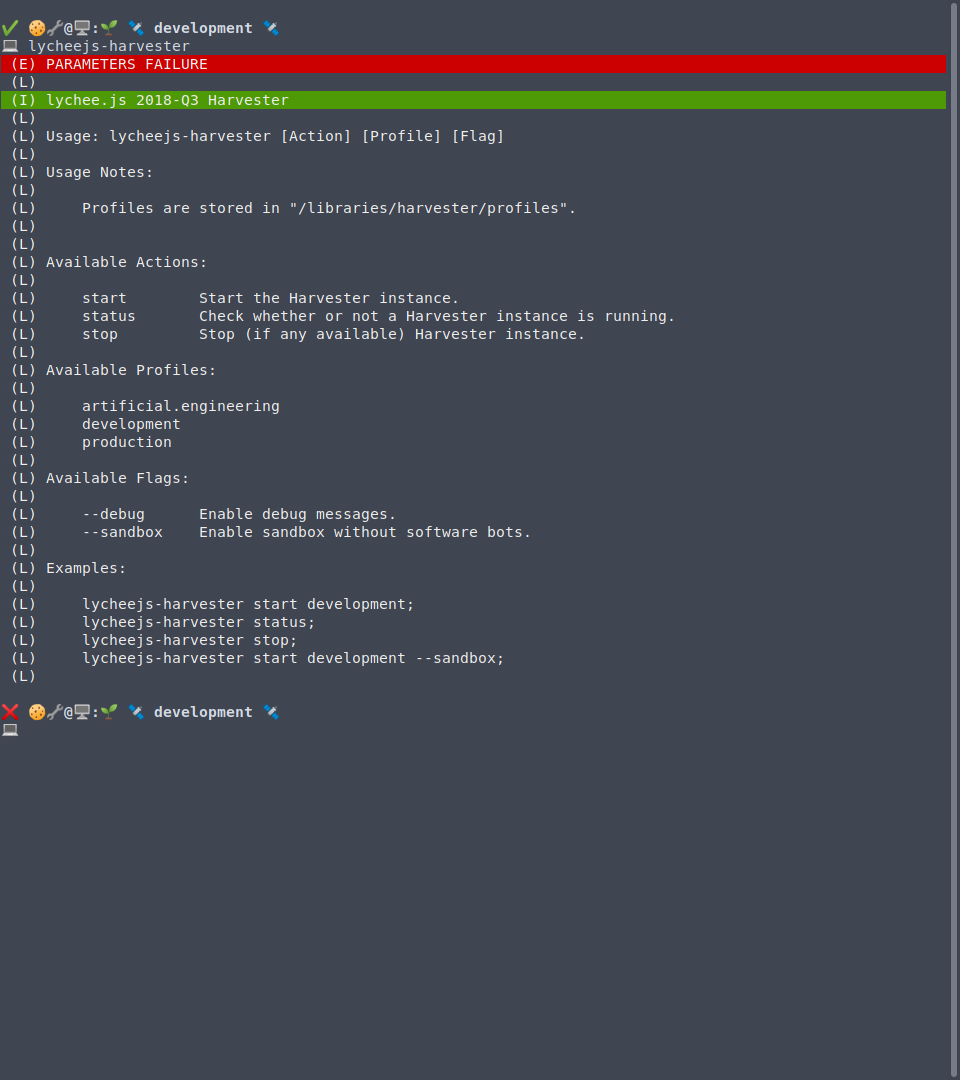Click satellite icon after second 'development'
Viewport: 960px width, 1080px height.
coord(271,712)
